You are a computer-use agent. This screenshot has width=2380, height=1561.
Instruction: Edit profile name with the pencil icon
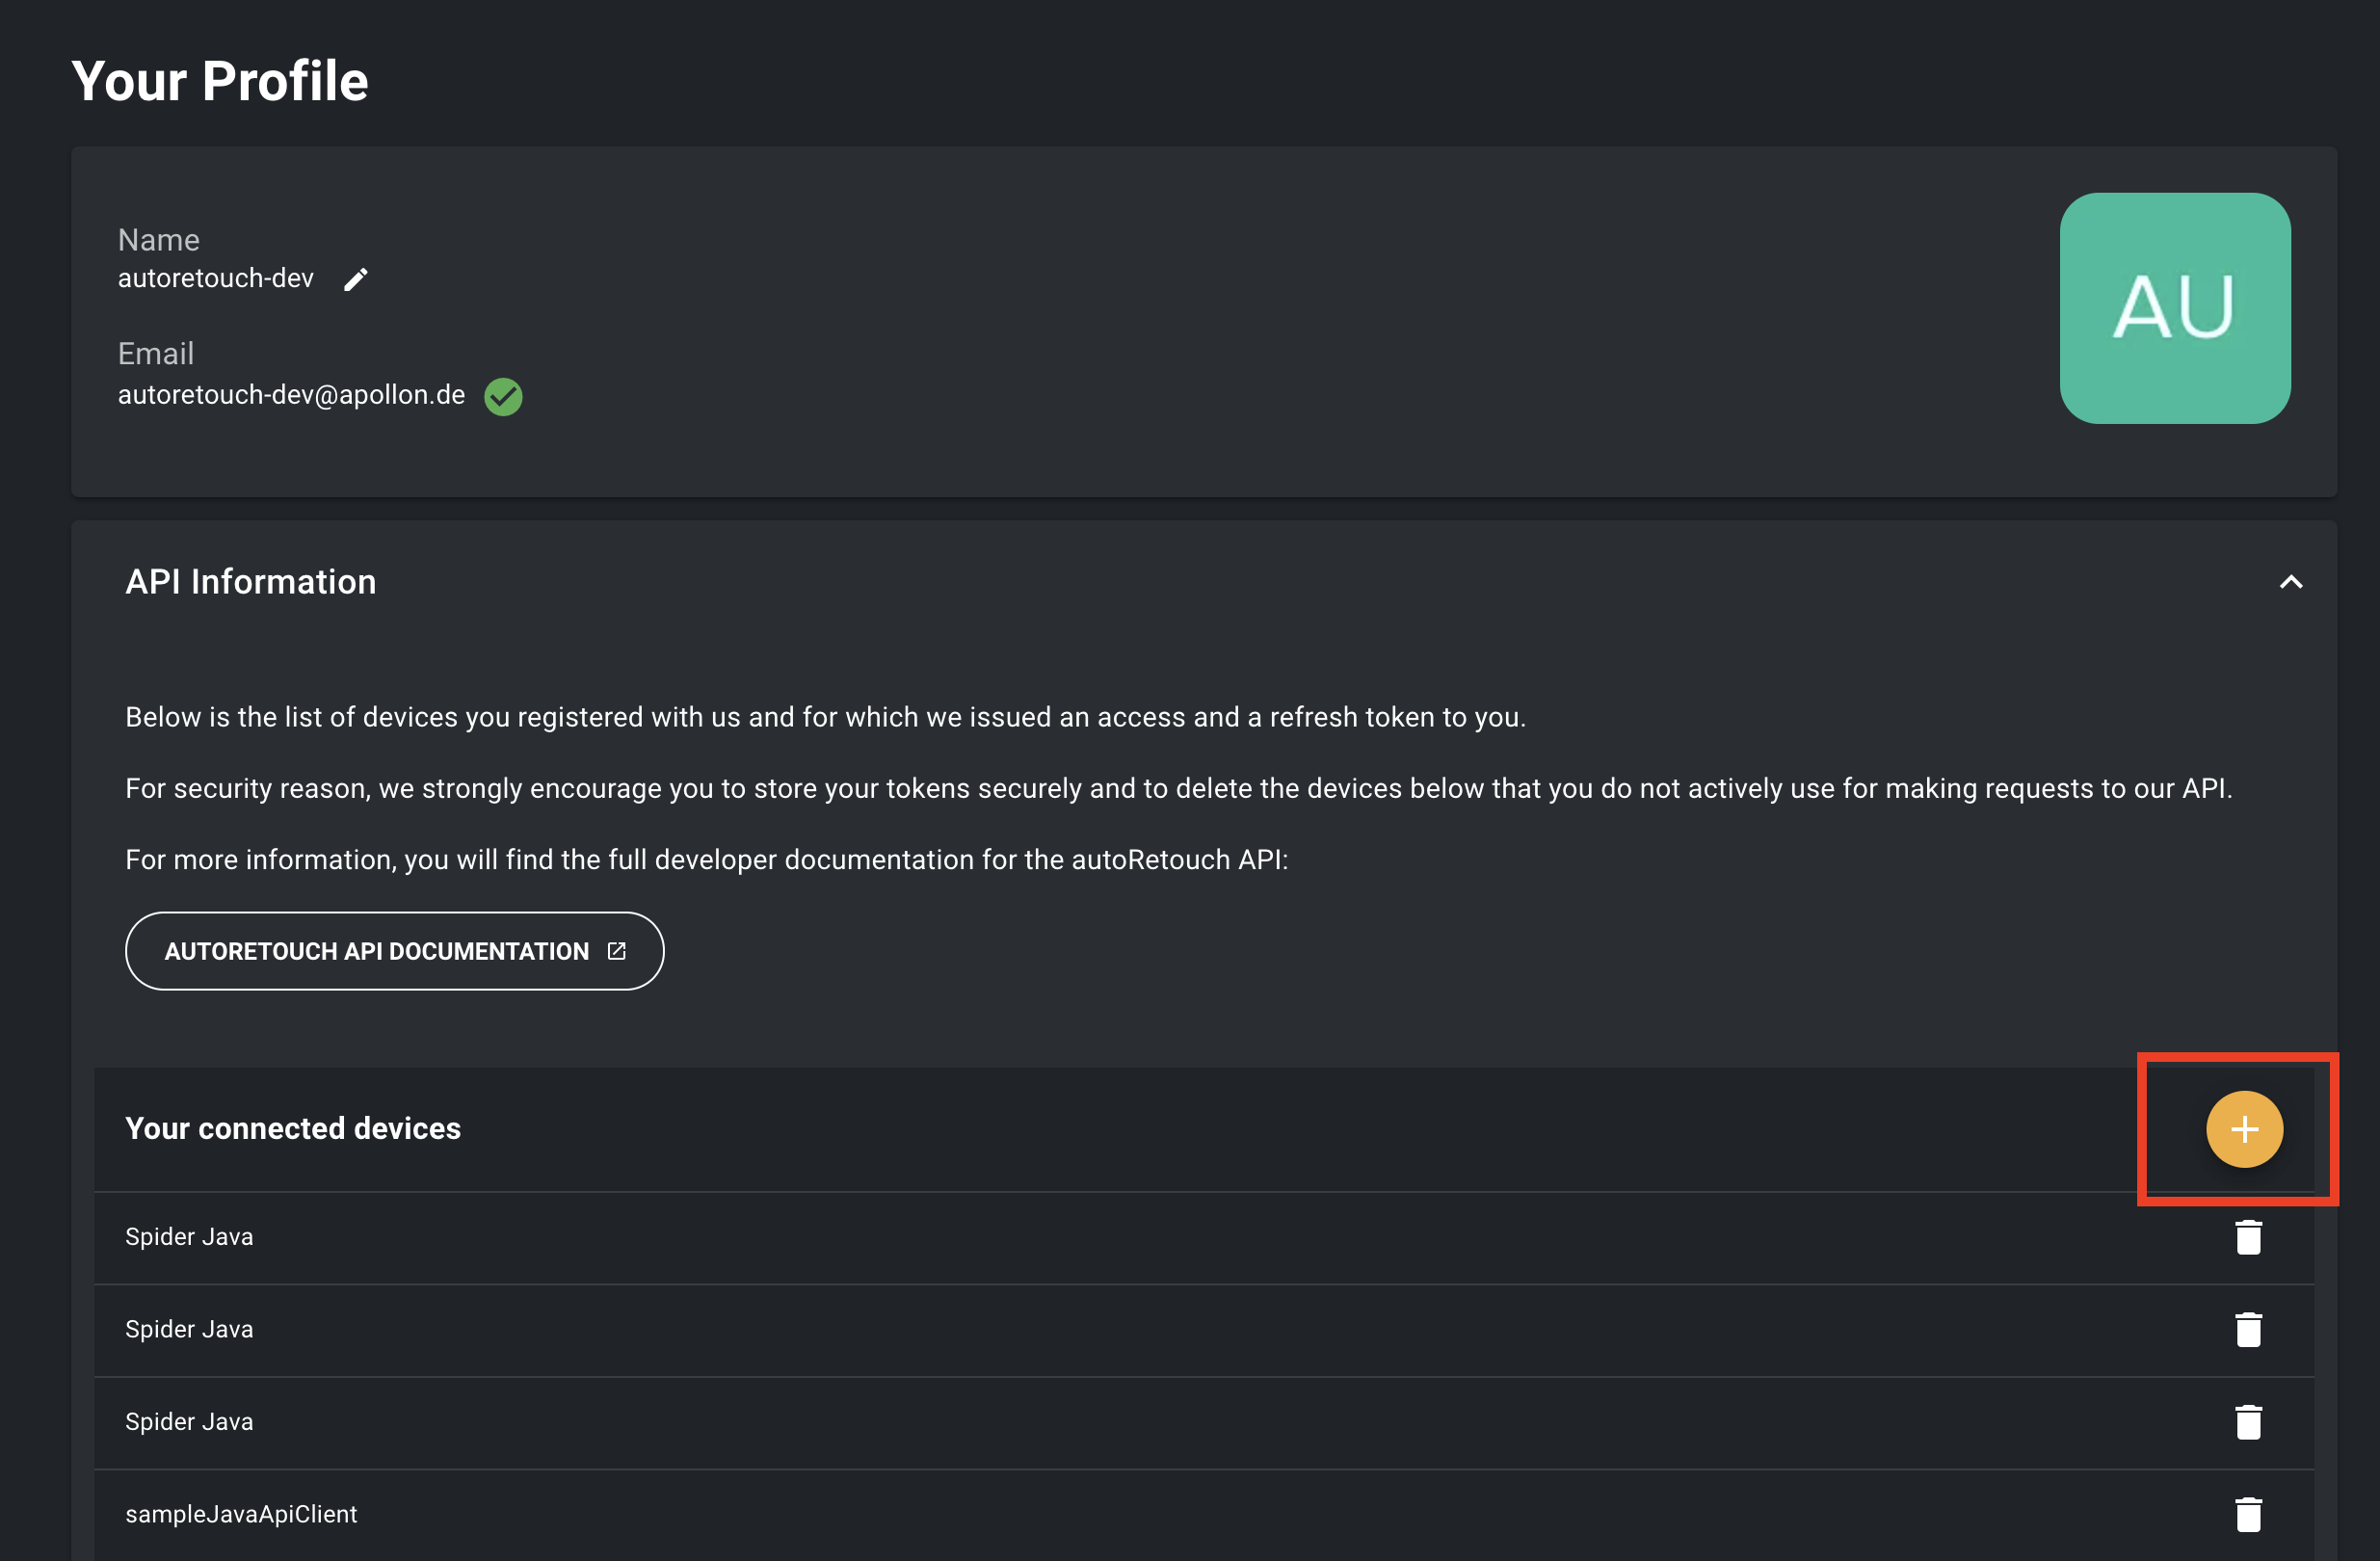pyautogui.click(x=356, y=279)
